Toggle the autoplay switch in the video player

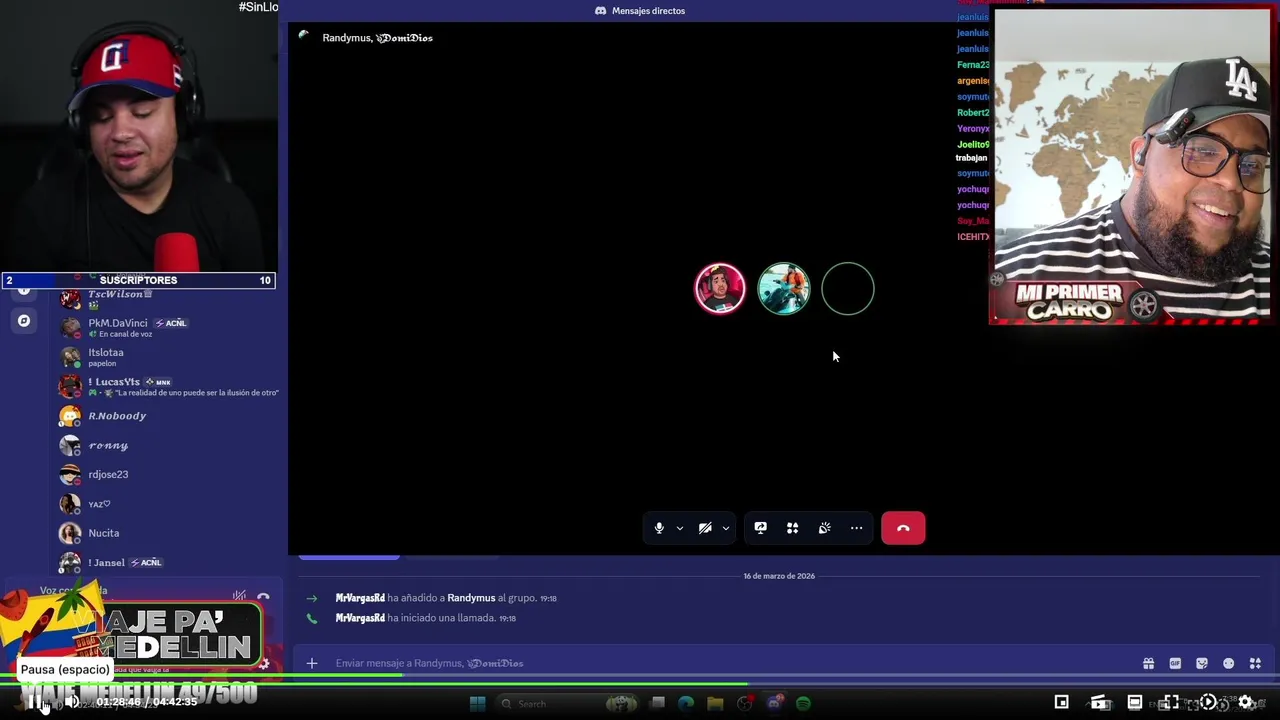pos(1208,703)
